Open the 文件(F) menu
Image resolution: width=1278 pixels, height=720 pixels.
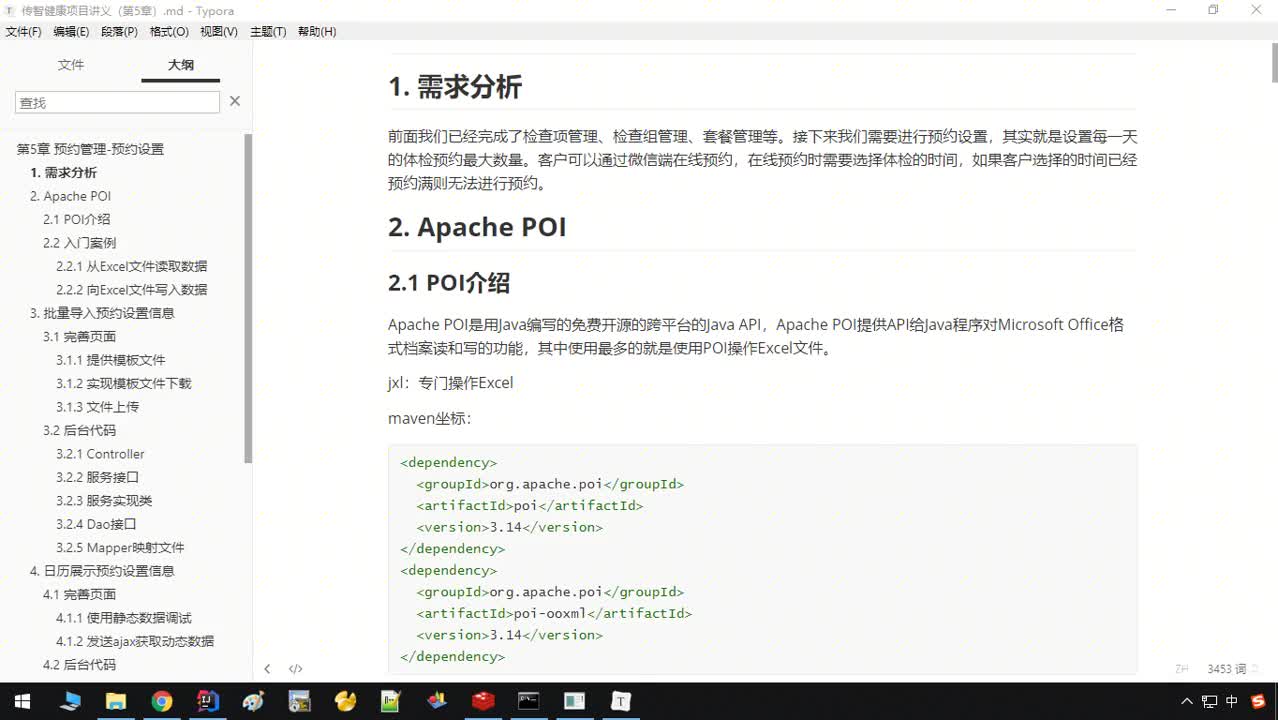point(24,32)
